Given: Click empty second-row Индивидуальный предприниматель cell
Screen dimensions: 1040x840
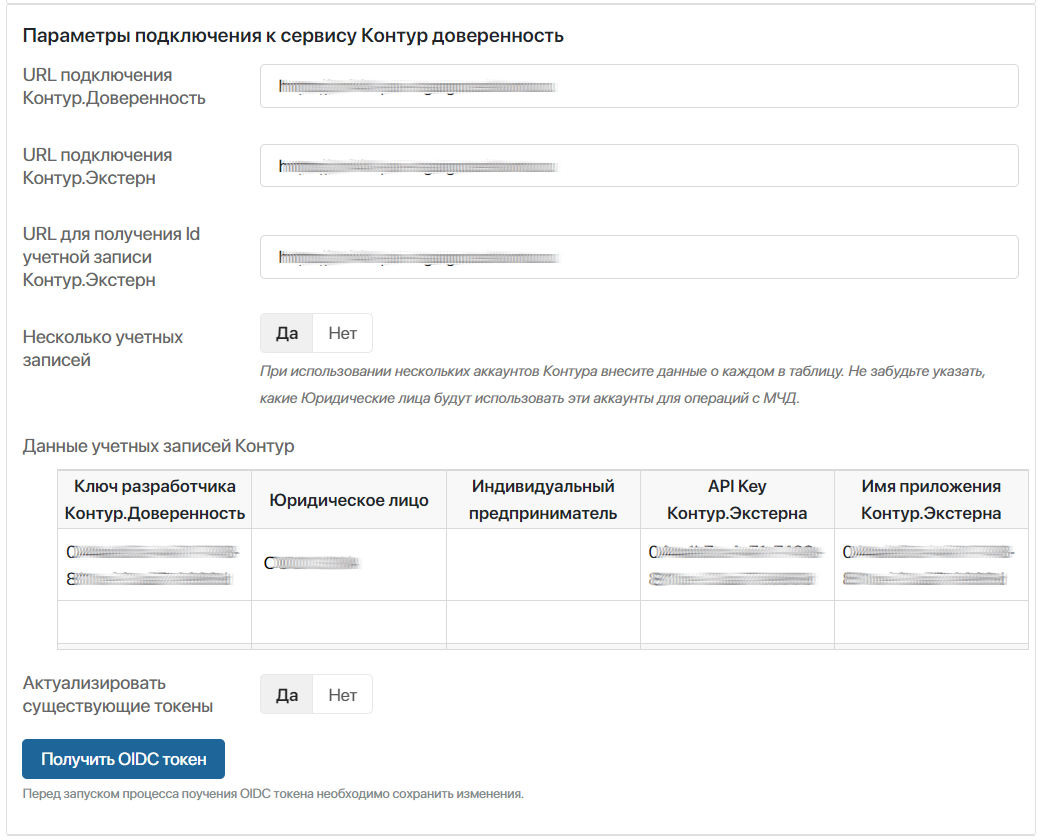Looking at the screenshot, I should click(543, 622).
